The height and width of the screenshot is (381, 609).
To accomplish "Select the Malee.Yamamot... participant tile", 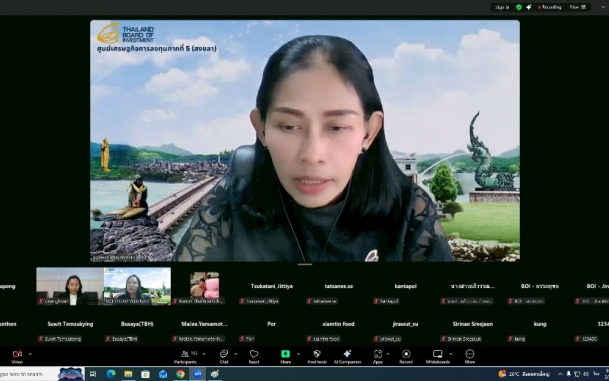I will pos(204,324).
